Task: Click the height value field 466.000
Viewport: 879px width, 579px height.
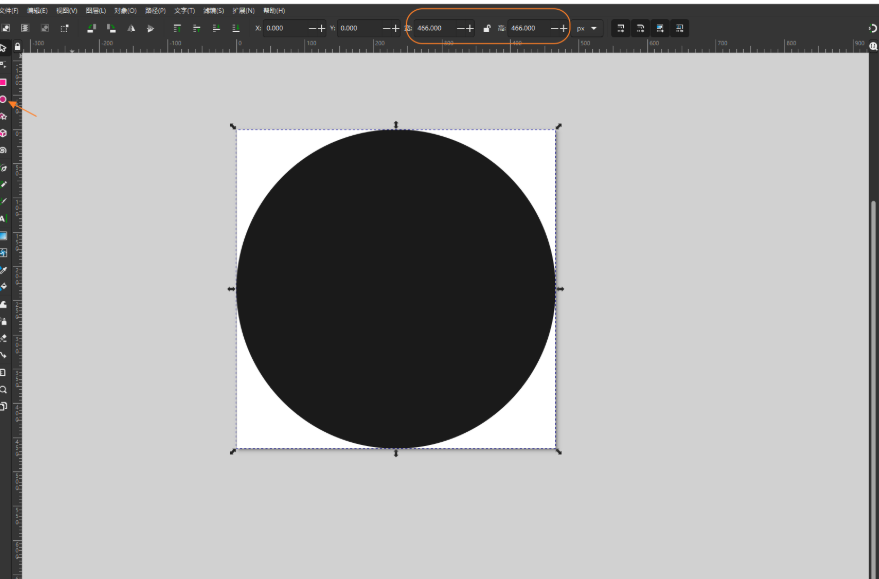Action: [529, 28]
